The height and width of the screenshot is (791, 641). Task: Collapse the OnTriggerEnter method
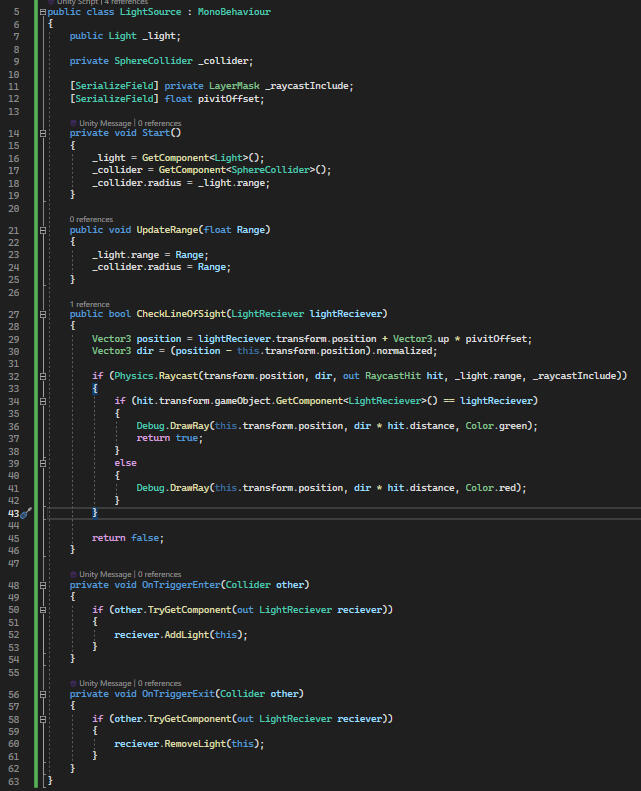click(x=42, y=585)
